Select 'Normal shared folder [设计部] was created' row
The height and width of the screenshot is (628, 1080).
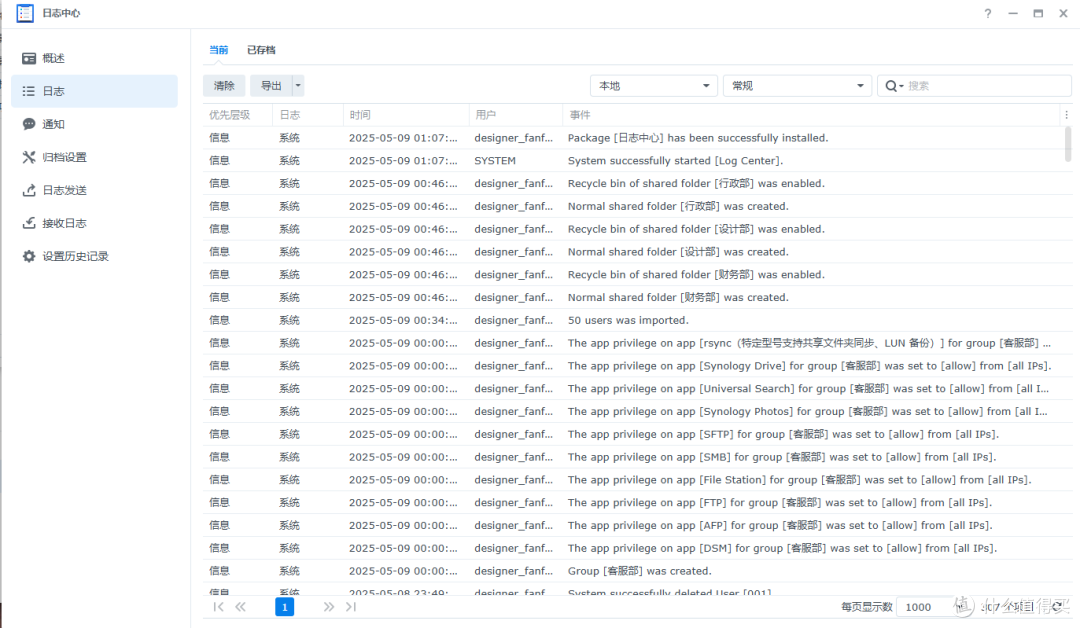click(x=638, y=252)
